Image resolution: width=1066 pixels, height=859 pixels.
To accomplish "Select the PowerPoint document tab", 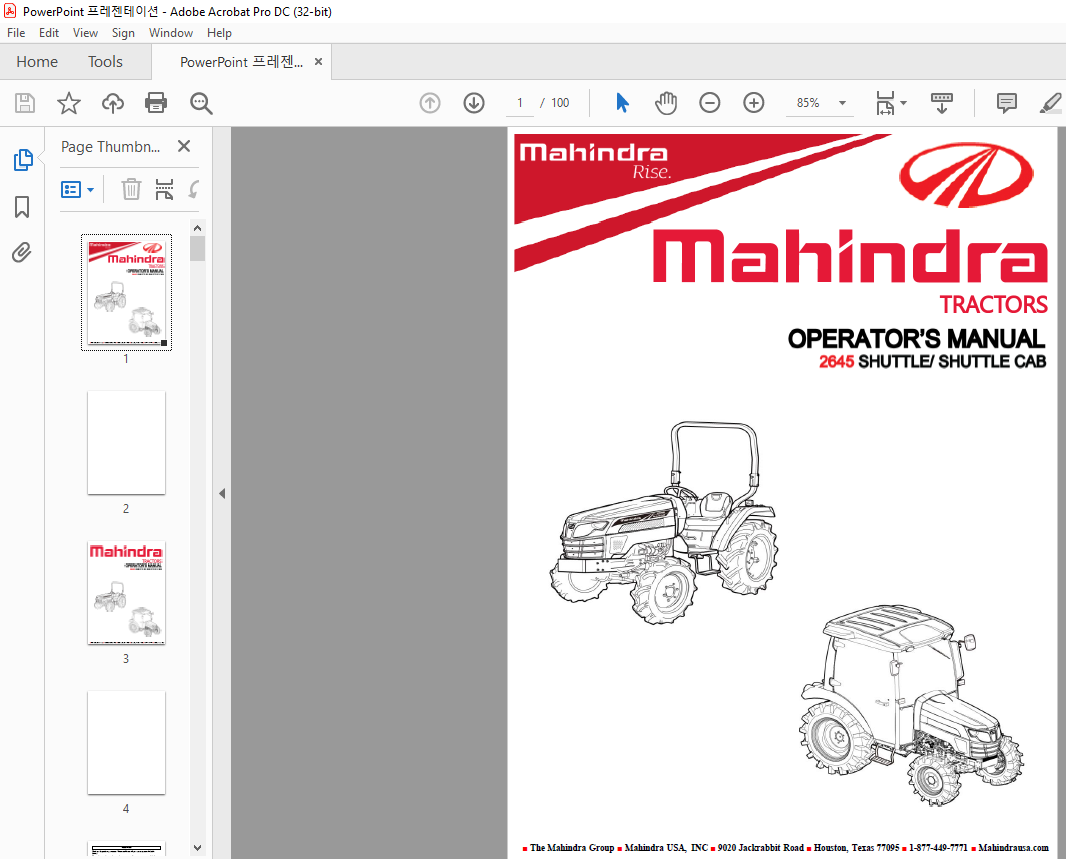I will point(241,62).
